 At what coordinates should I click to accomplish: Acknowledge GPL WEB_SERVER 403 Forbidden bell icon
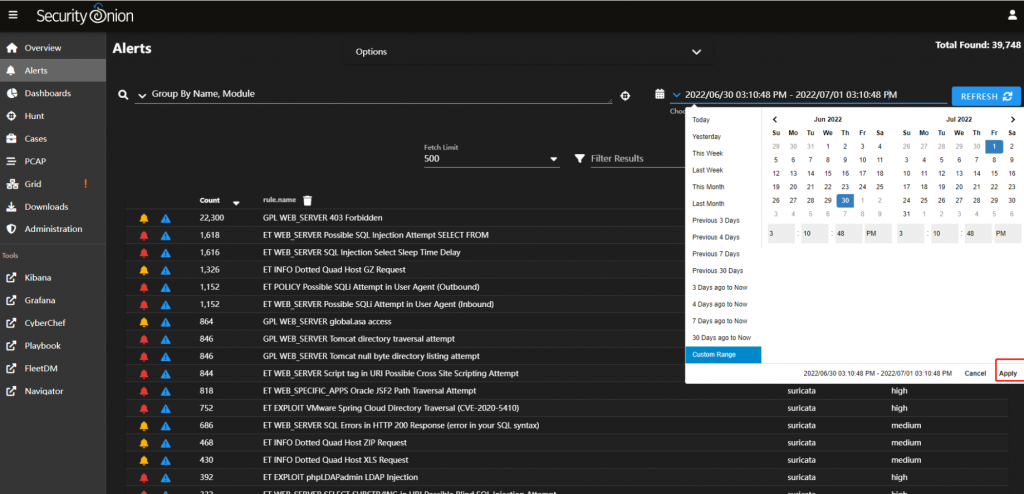(144, 218)
